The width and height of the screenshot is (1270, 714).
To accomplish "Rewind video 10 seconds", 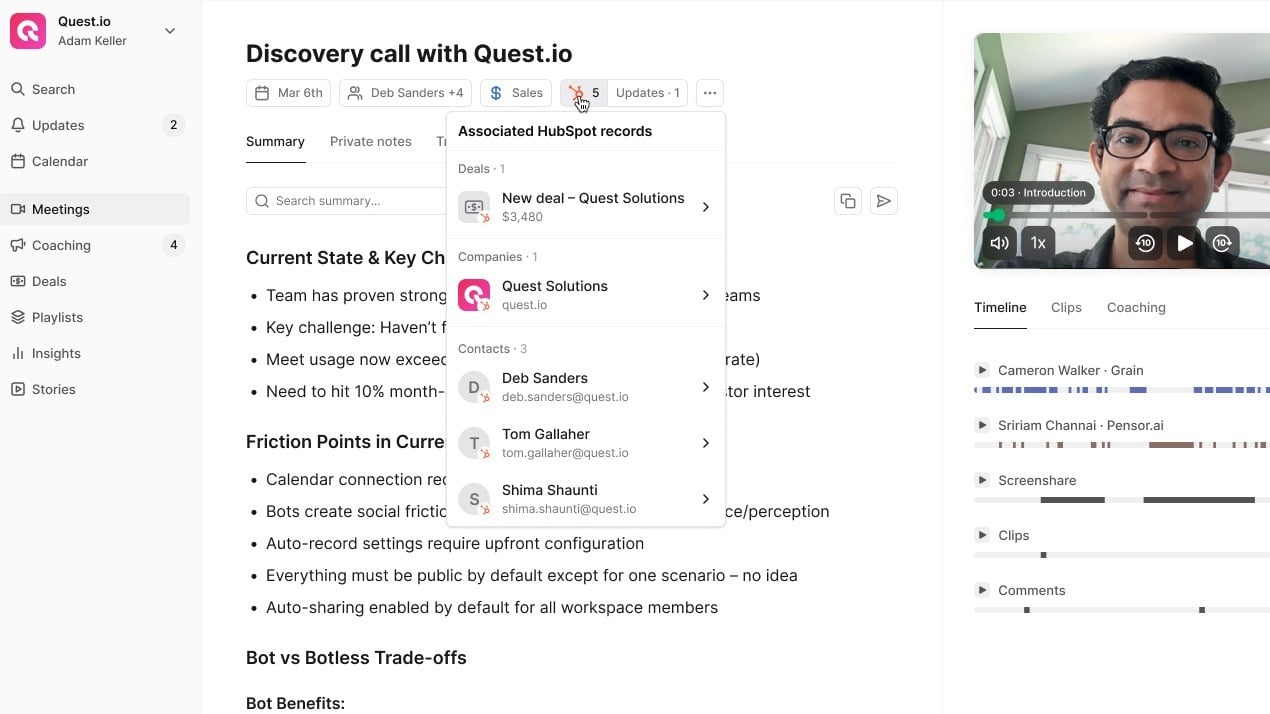I will 1145,243.
